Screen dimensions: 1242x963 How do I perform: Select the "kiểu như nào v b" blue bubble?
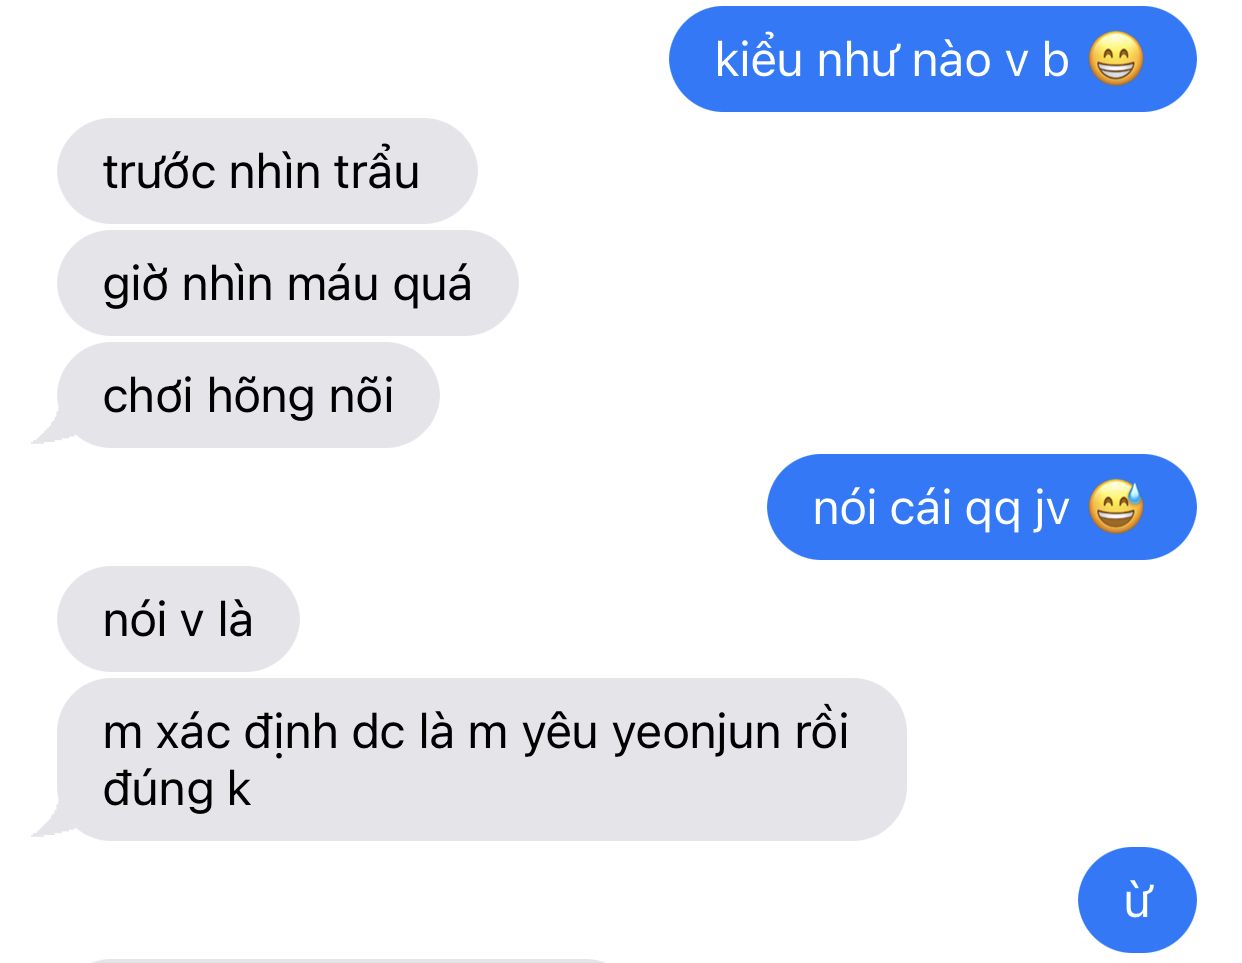point(932,59)
